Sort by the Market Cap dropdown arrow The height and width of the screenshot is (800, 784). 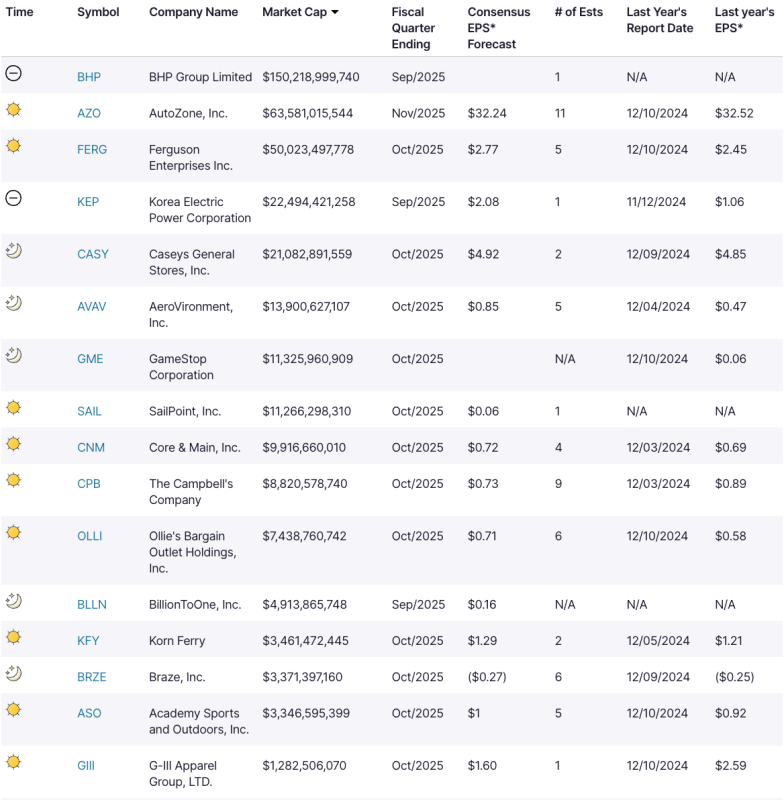click(x=335, y=13)
